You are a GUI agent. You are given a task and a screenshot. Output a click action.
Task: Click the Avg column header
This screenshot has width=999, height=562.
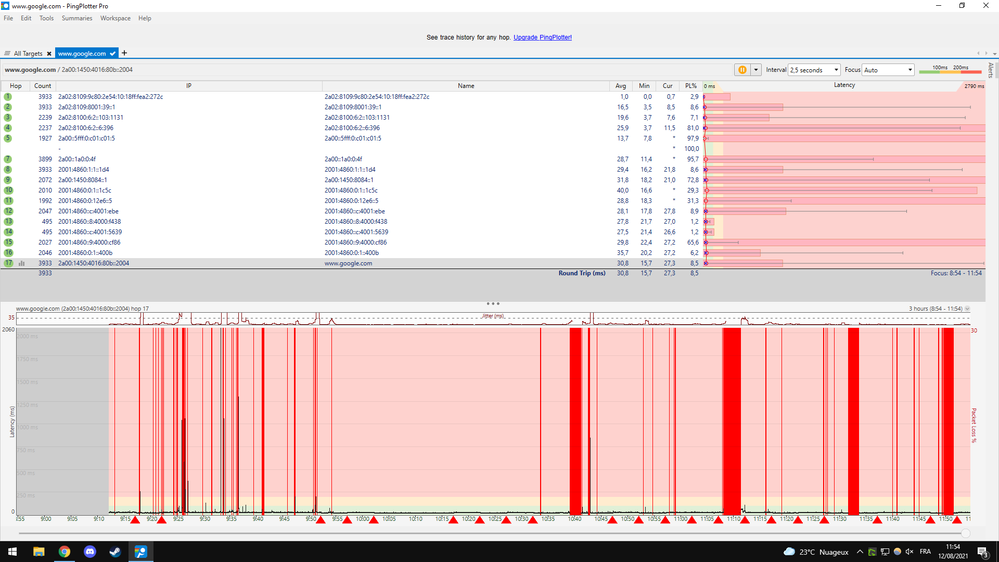tap(621, 85)
